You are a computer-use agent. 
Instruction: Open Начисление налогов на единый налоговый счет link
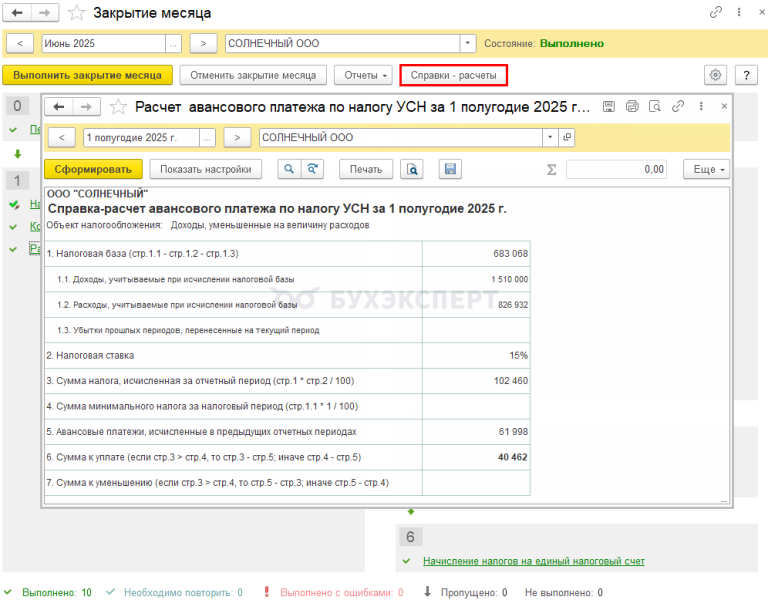[533, 562]
